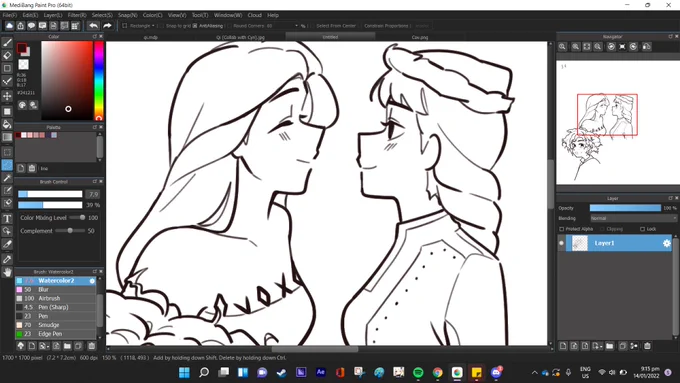Viewport: 680px width, 383px height.
Task: Toggle the Clipping checkbox
Action: pos(602,229)
